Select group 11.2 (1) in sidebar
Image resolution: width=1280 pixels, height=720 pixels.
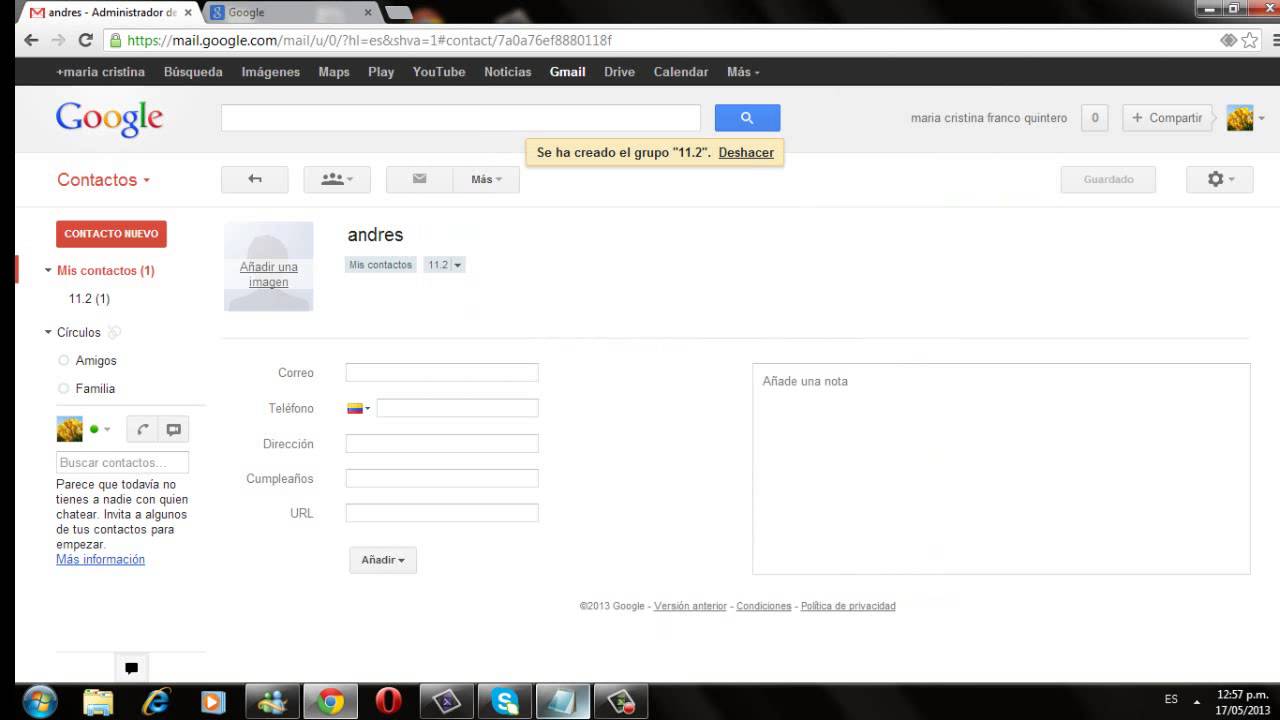[89, 299]
